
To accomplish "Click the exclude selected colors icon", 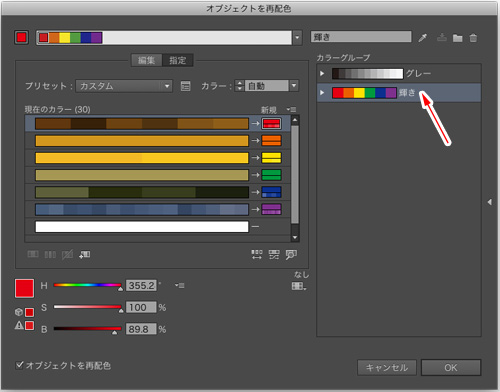I will tap(67, 255).
